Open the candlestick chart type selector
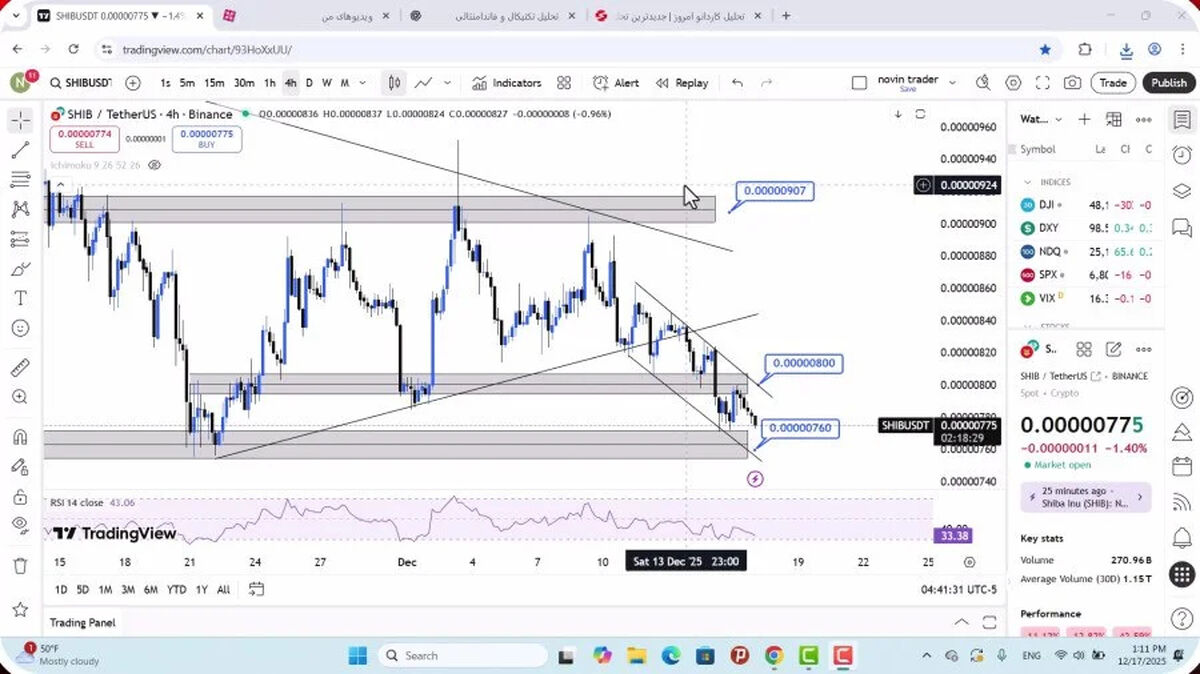The height and width of the screenshot is (674, 1200). pyautogui.click(x=395, y=83)
